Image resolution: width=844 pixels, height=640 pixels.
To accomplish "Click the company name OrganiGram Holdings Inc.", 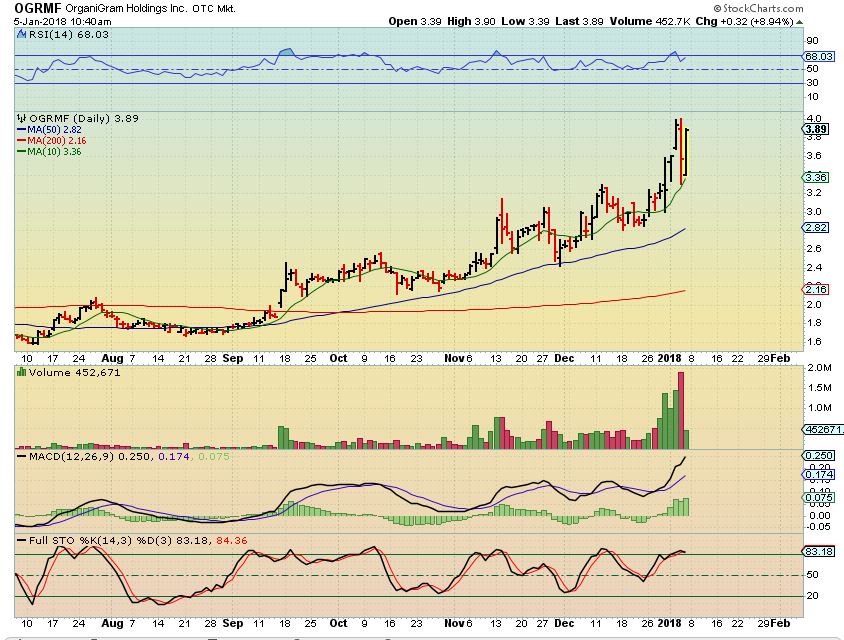I will [127, 9].
